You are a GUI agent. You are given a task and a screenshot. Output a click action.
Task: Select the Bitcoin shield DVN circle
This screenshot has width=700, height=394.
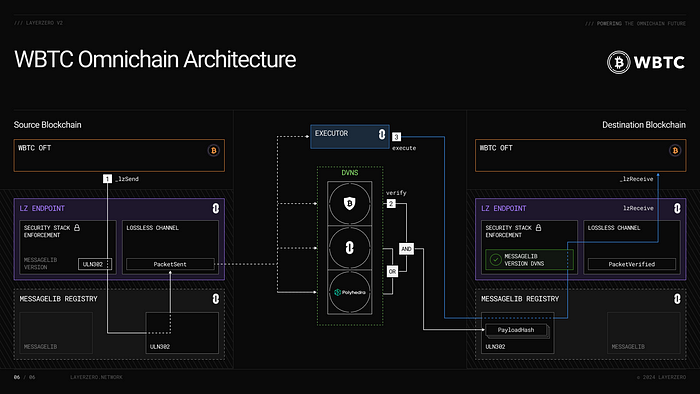tap(350, 203)
